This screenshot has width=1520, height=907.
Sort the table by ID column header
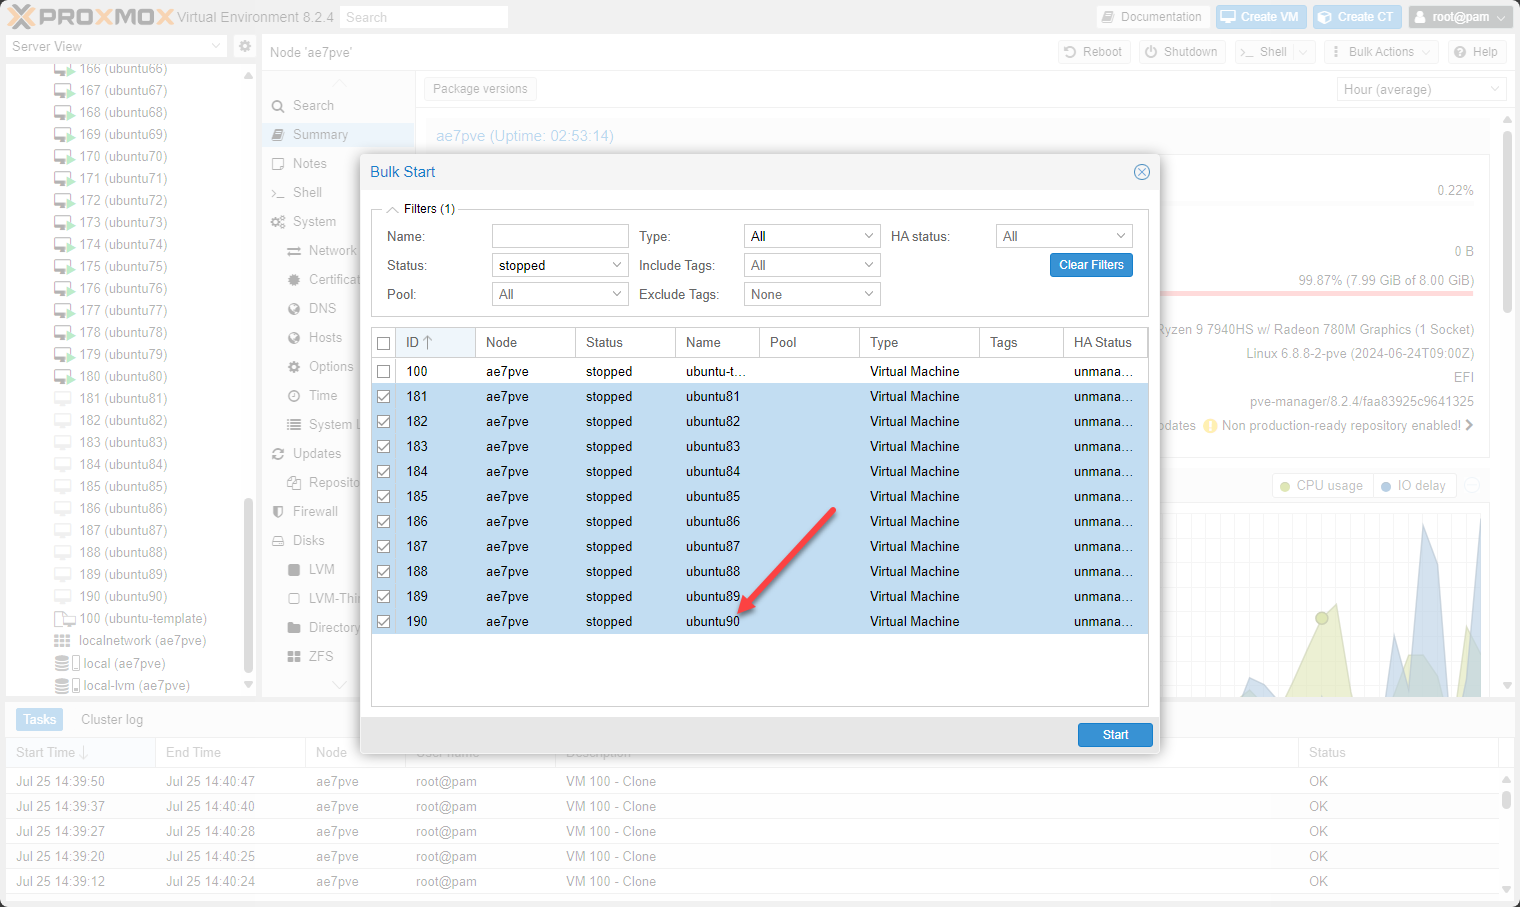click(418, 343)
